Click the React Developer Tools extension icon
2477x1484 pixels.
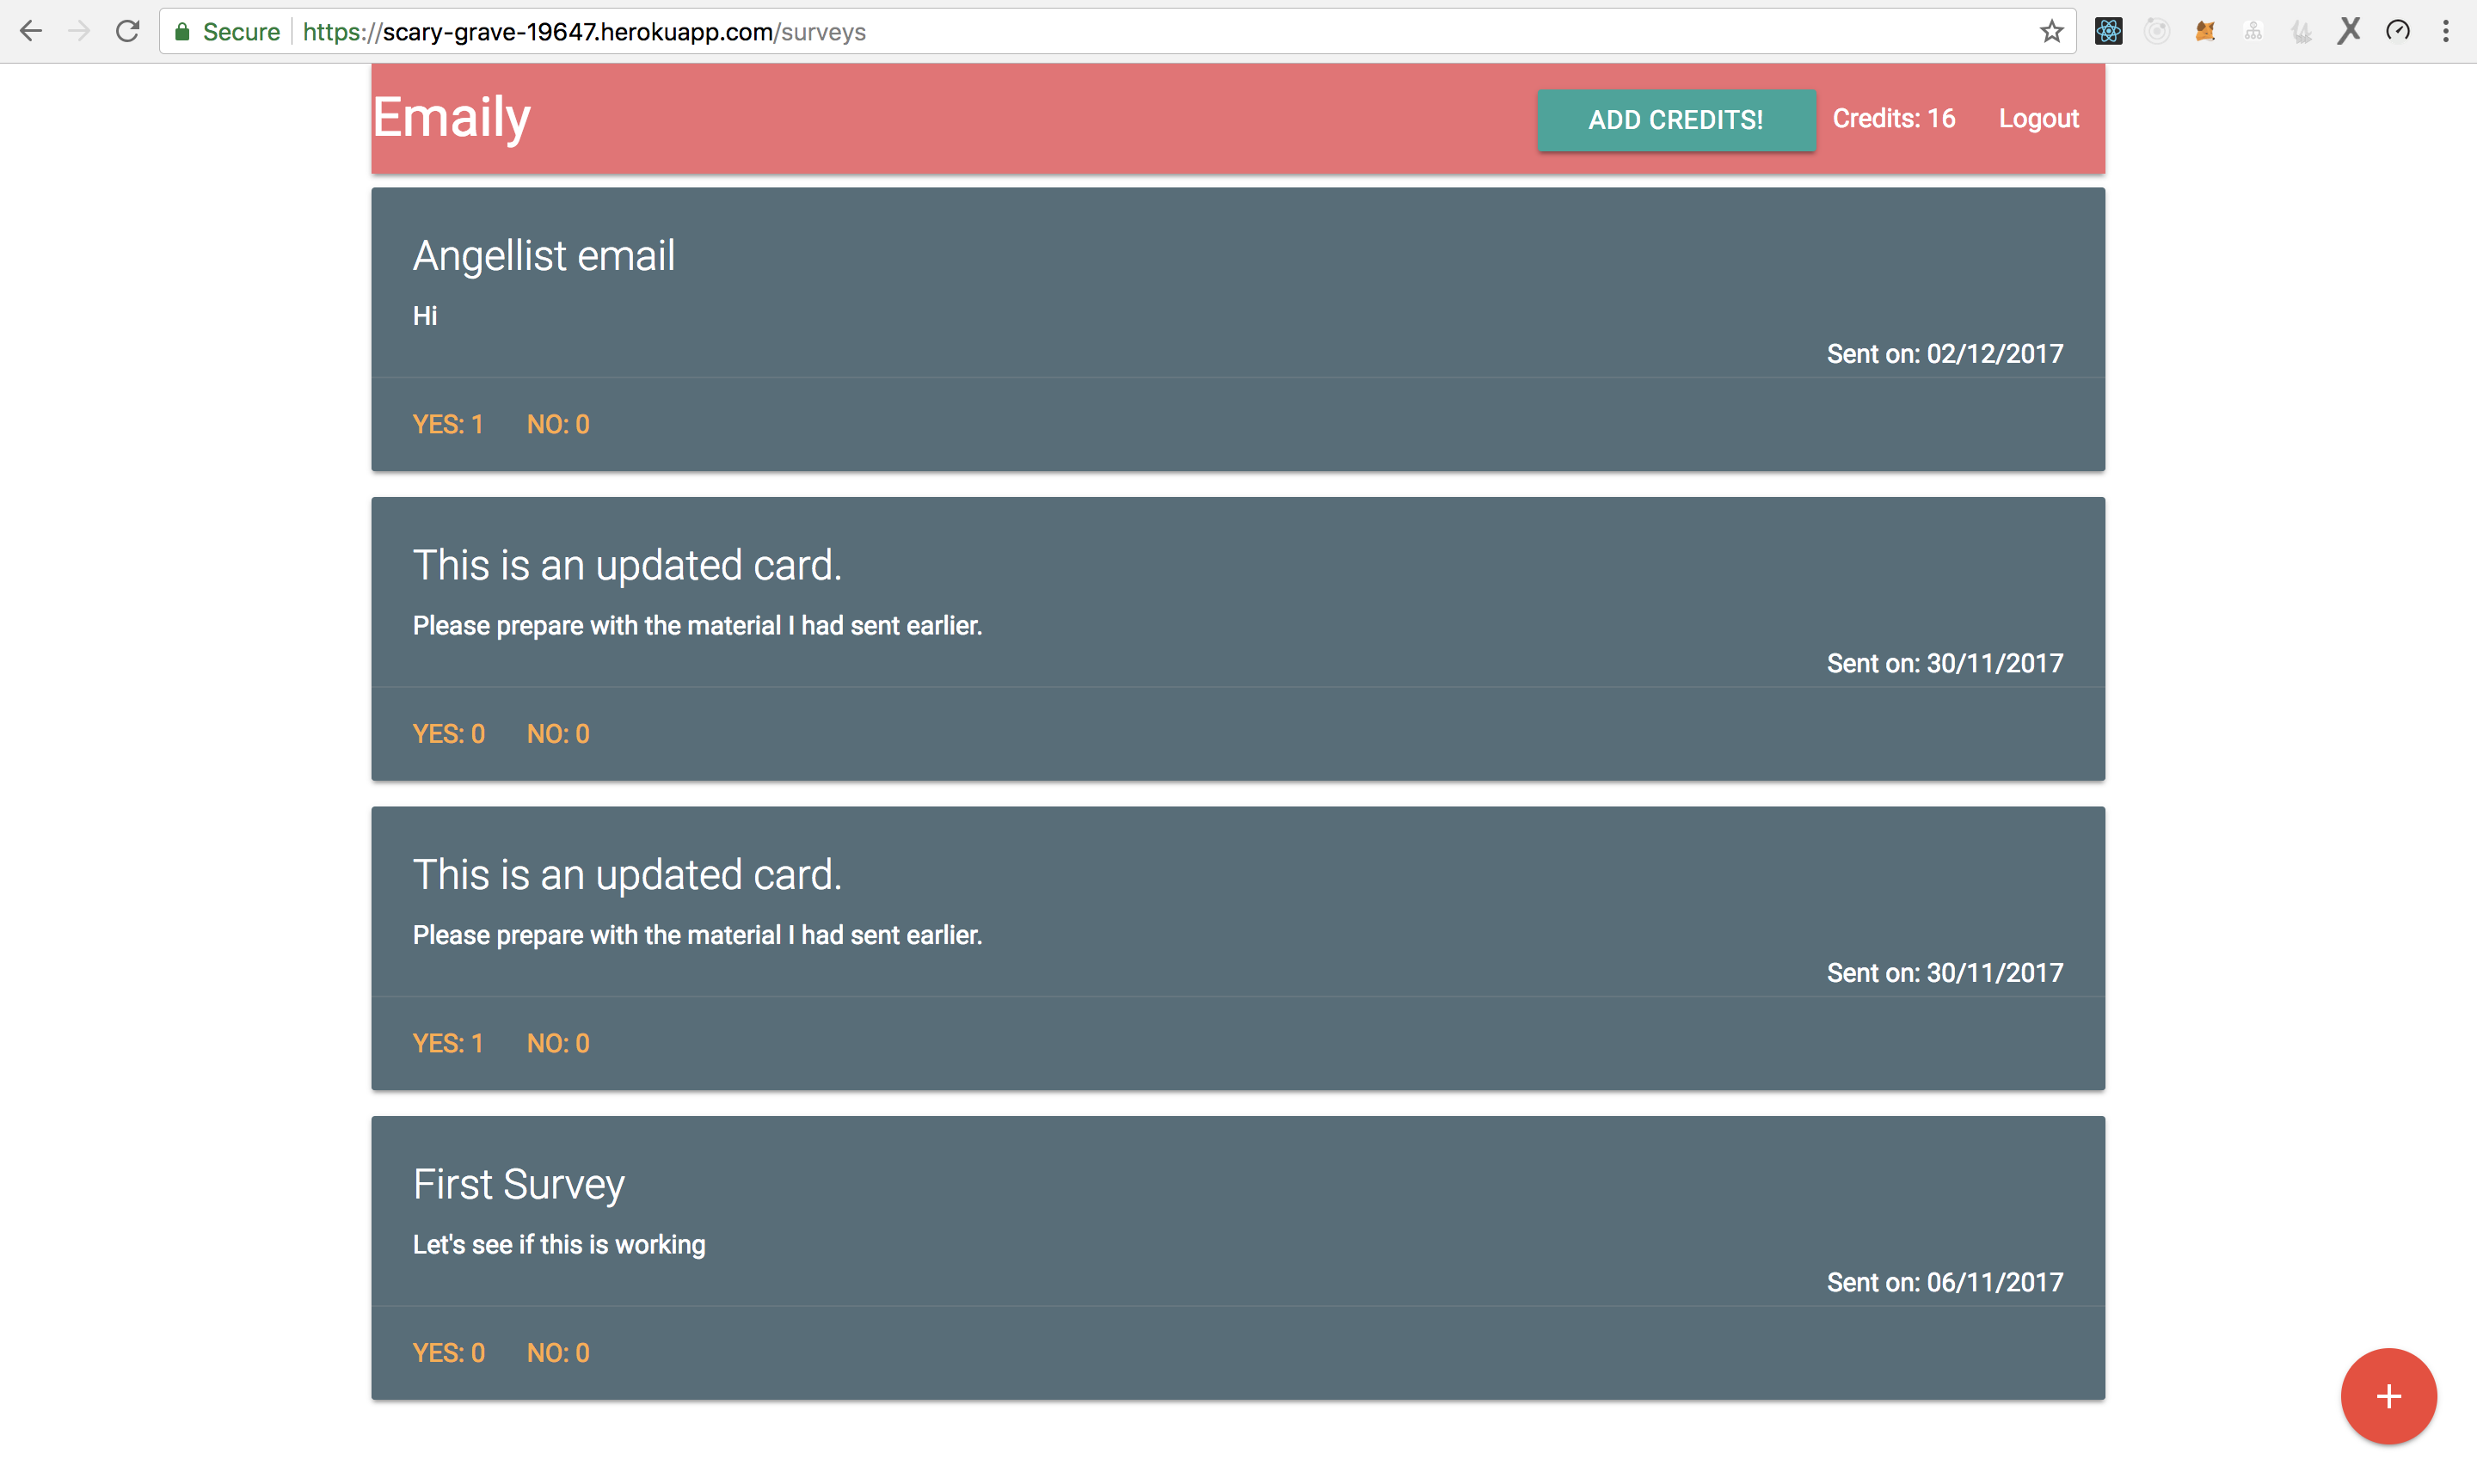coord(2108,31)
